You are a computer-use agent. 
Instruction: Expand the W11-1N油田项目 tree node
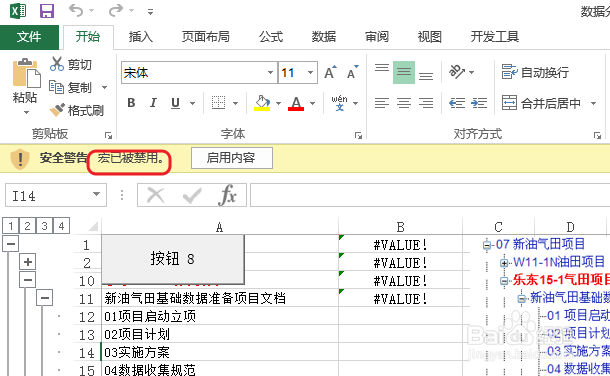(504, 263)
